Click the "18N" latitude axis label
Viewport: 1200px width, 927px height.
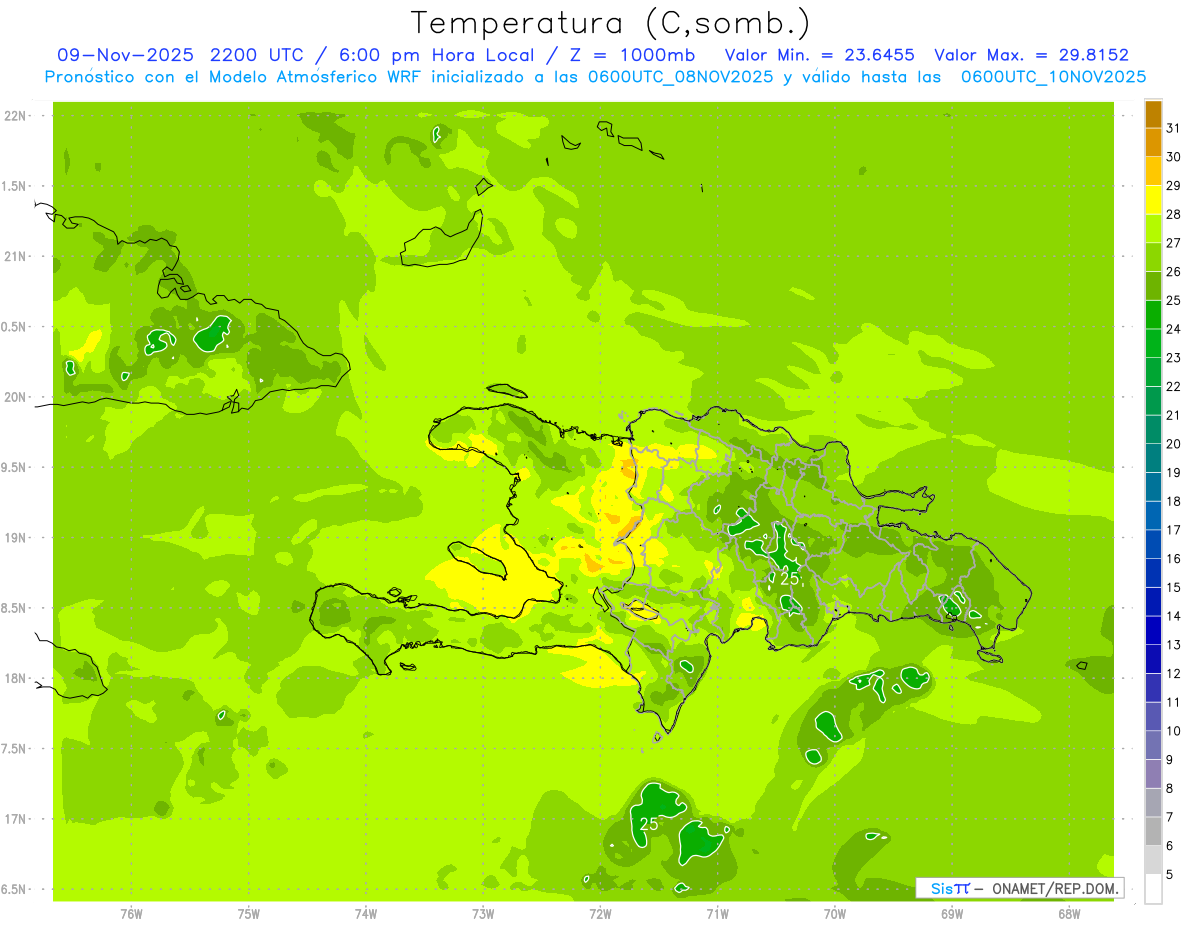[15, 678]
